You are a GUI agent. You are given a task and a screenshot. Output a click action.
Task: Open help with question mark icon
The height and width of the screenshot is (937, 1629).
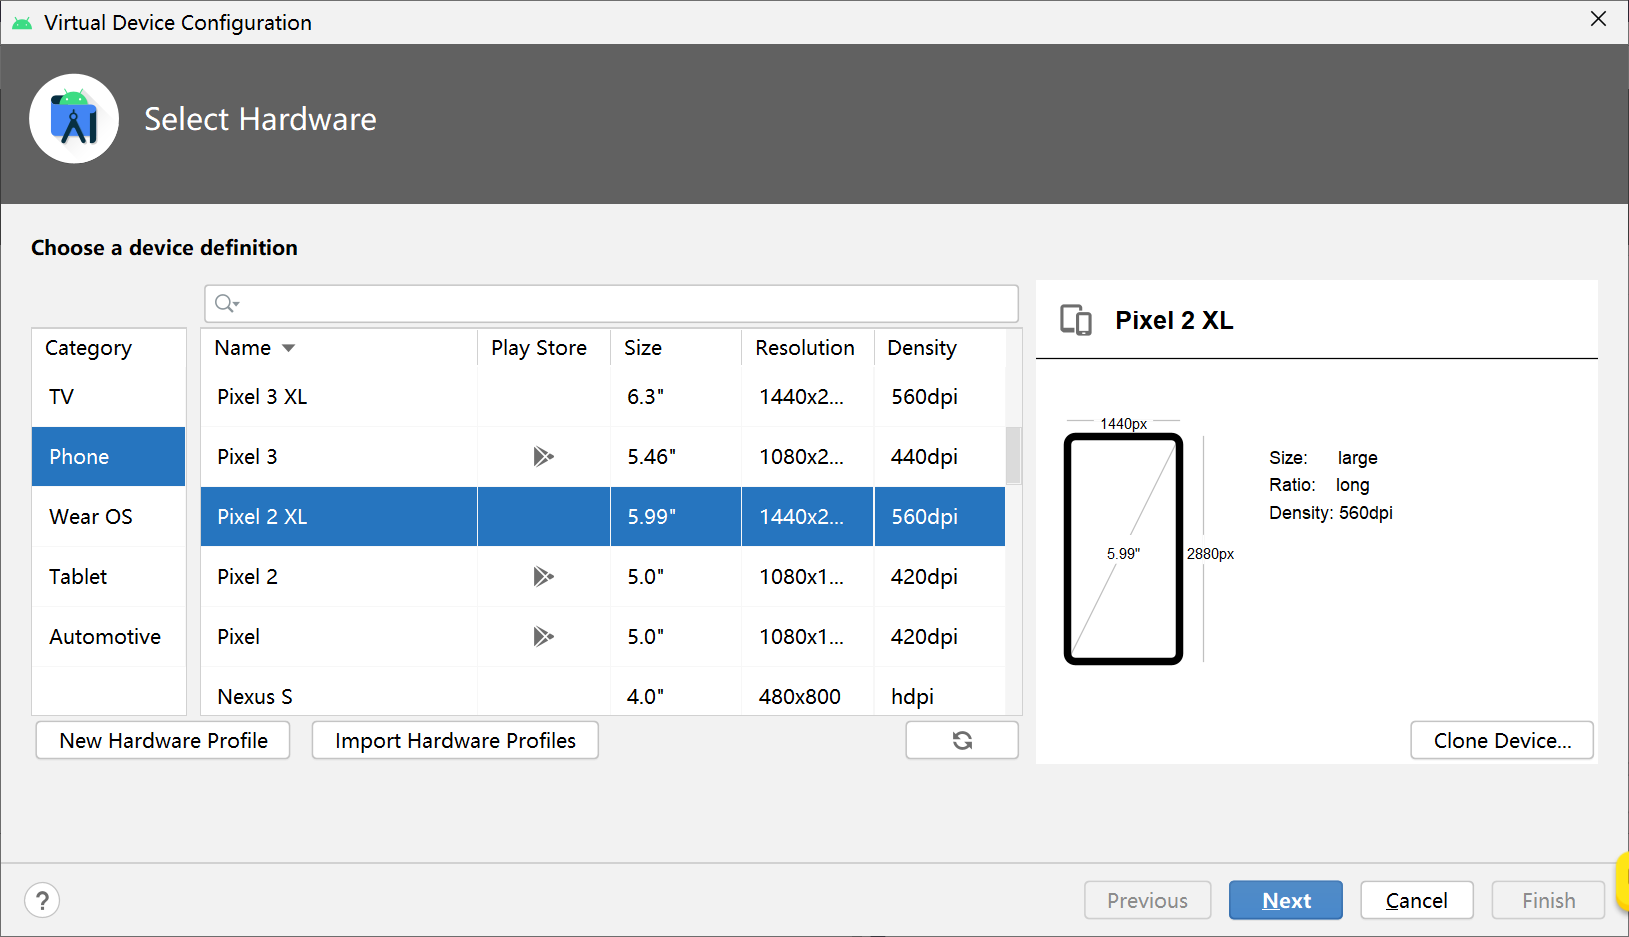click(x=42, y=900)
